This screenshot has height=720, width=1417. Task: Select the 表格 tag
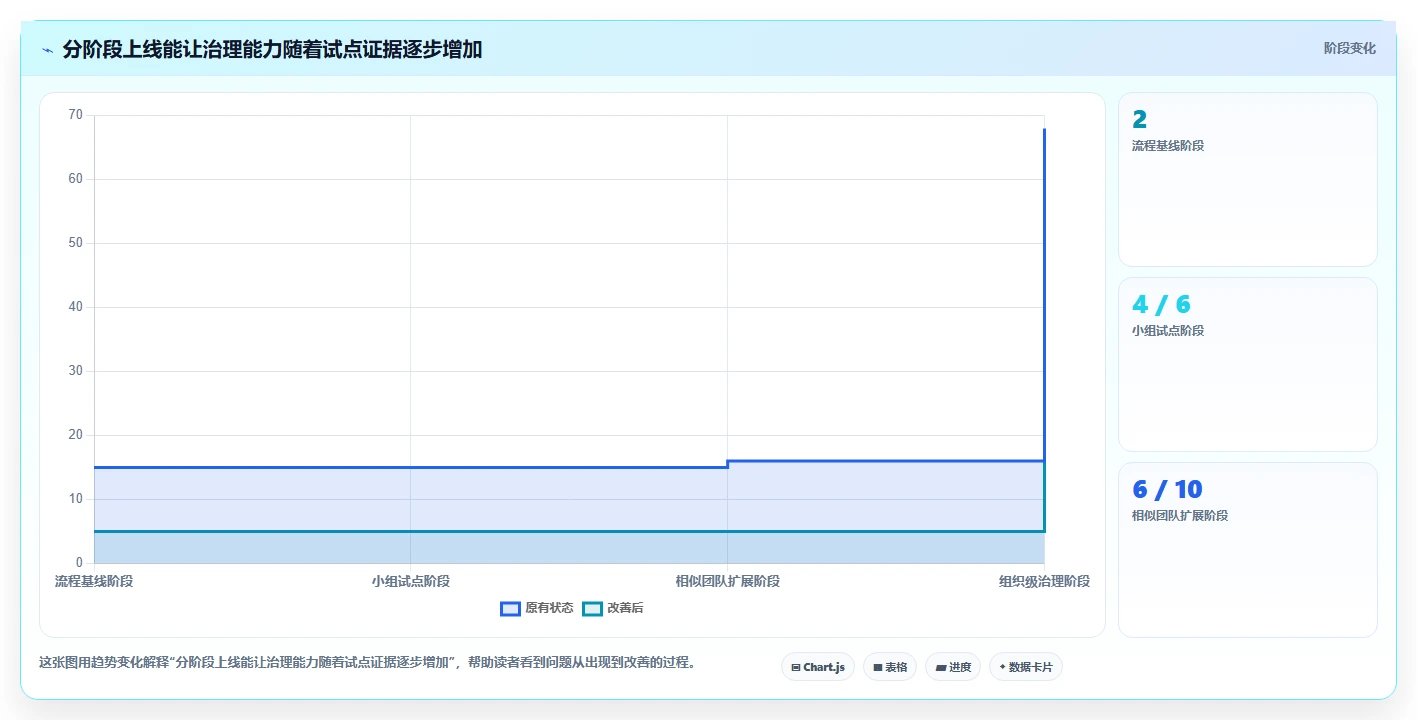[890, 667]
